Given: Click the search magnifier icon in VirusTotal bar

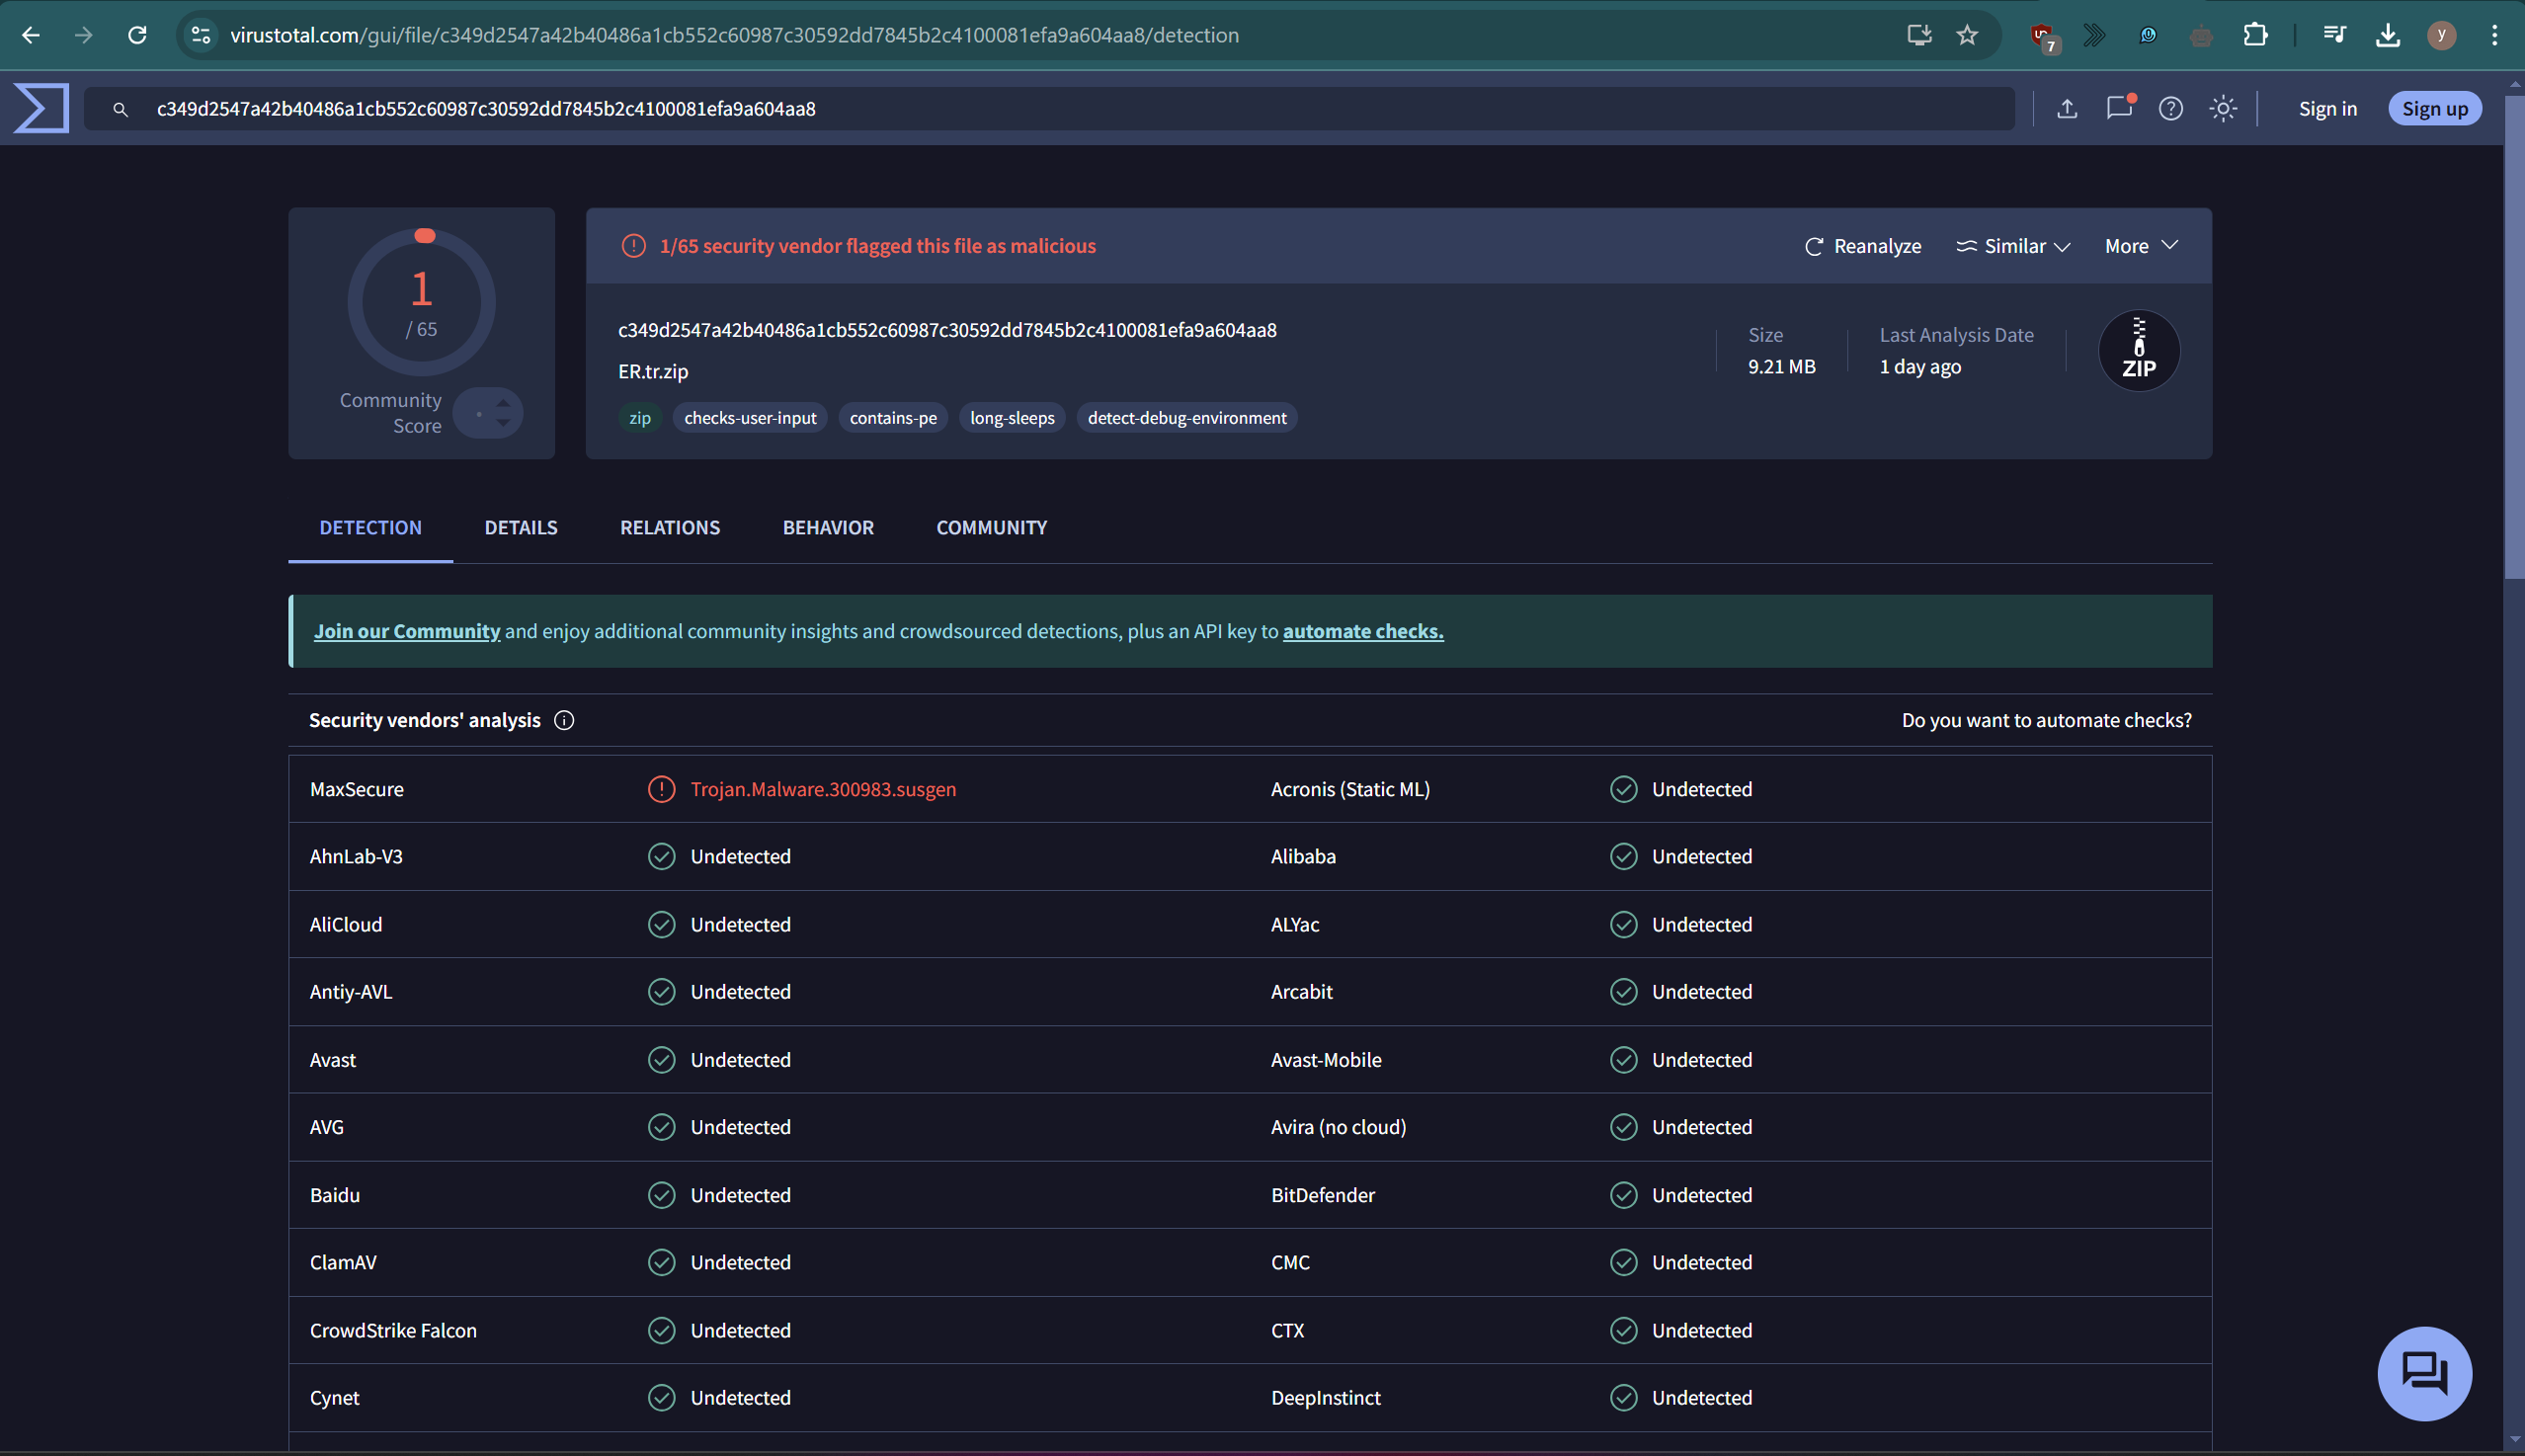Looking at the screenshot, I should coord(120,109).
